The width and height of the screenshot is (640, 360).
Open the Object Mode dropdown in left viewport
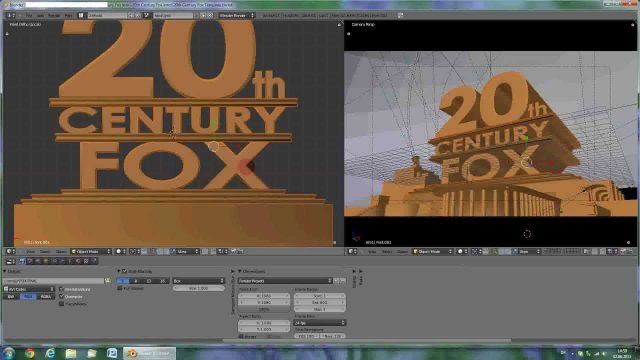(91, 251)
